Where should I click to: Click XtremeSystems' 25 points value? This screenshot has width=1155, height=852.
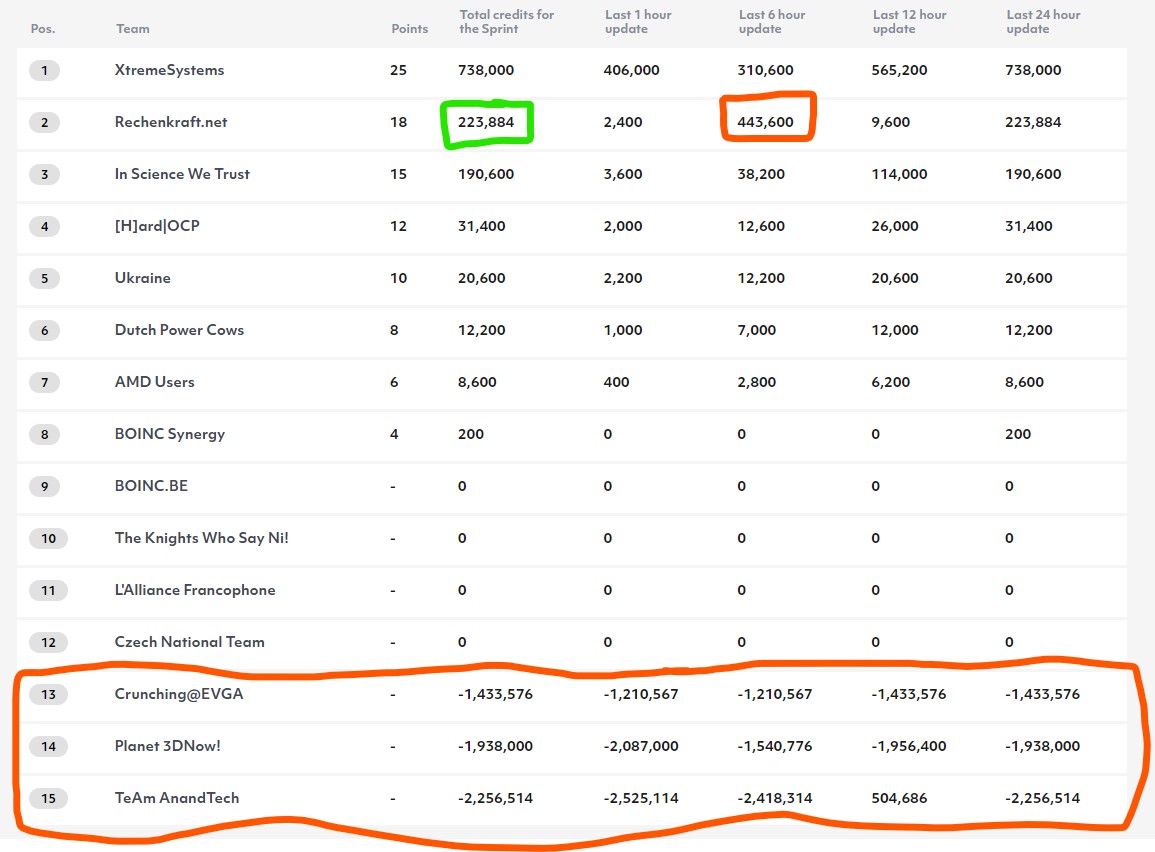point(399,70)
